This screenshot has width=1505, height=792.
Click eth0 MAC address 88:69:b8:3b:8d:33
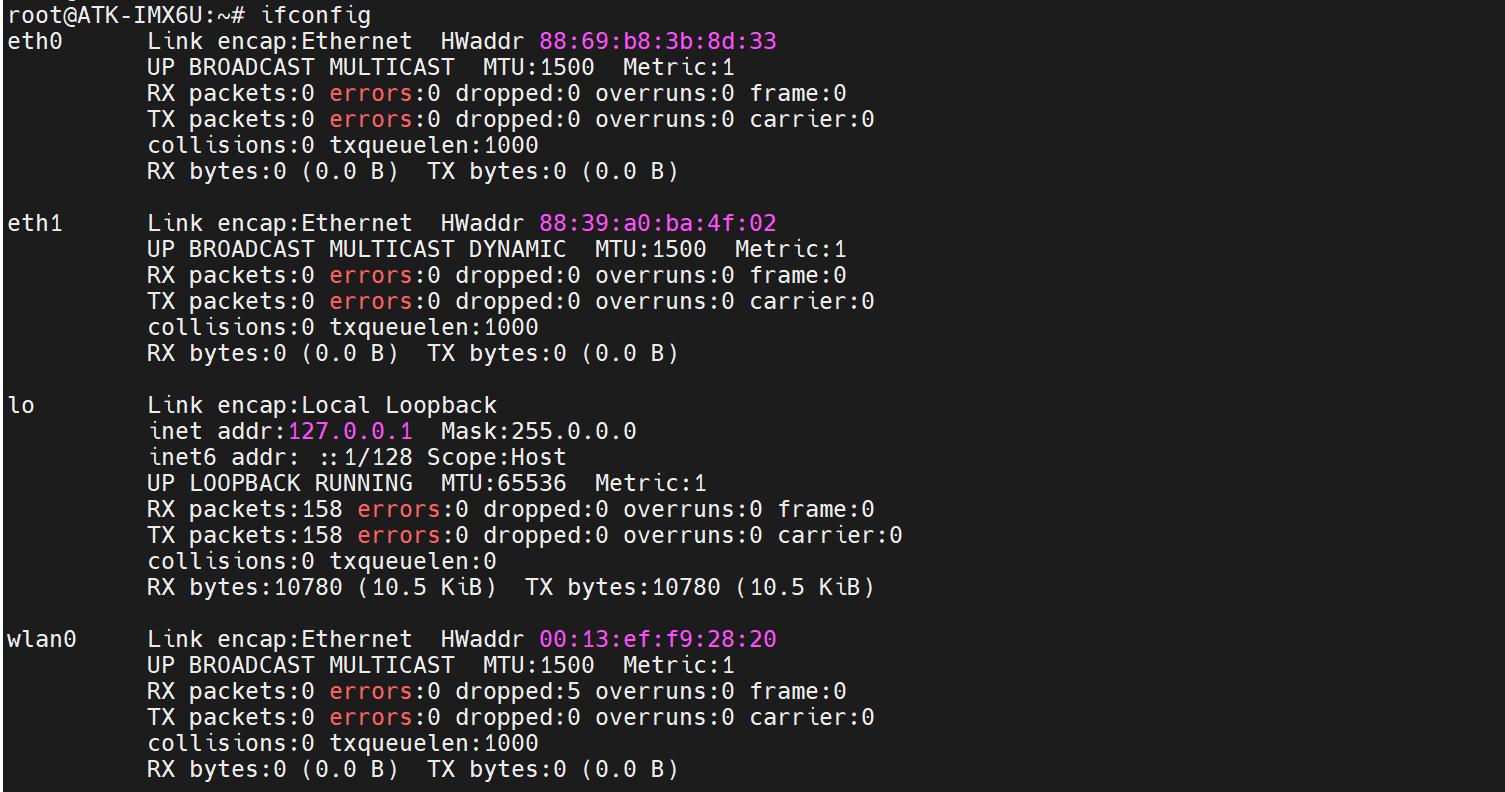click(657, 41)
